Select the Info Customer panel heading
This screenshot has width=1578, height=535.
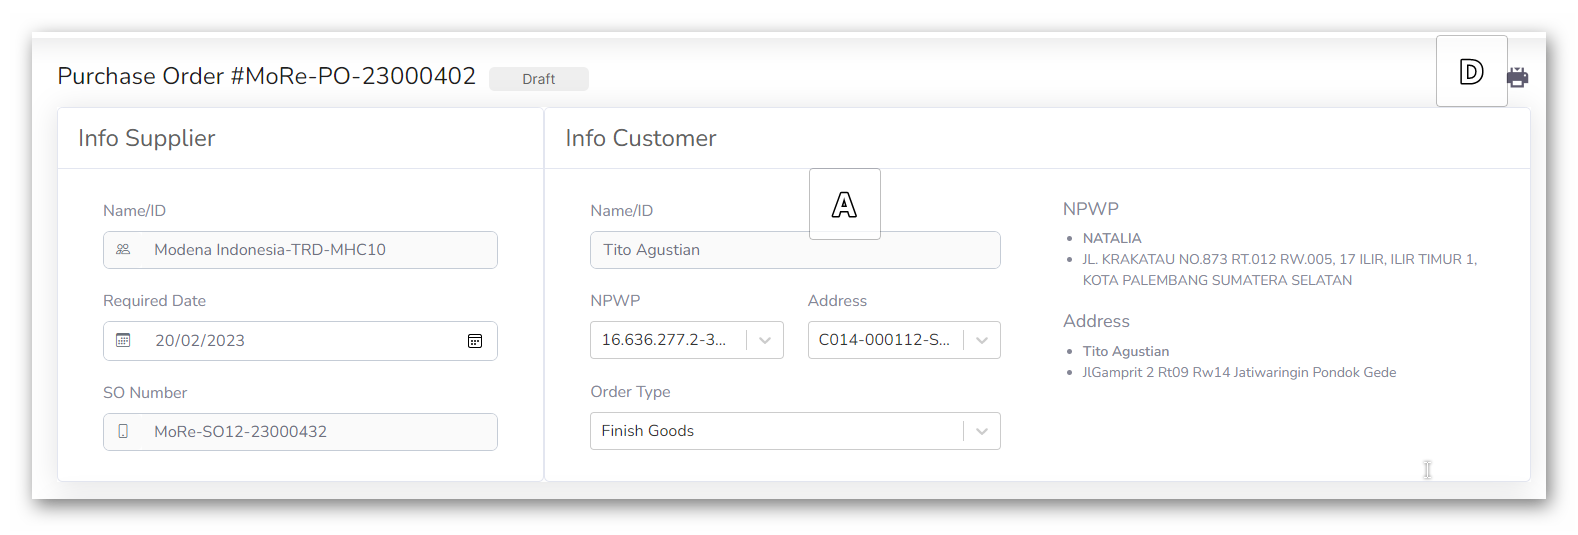coord(640,138)
